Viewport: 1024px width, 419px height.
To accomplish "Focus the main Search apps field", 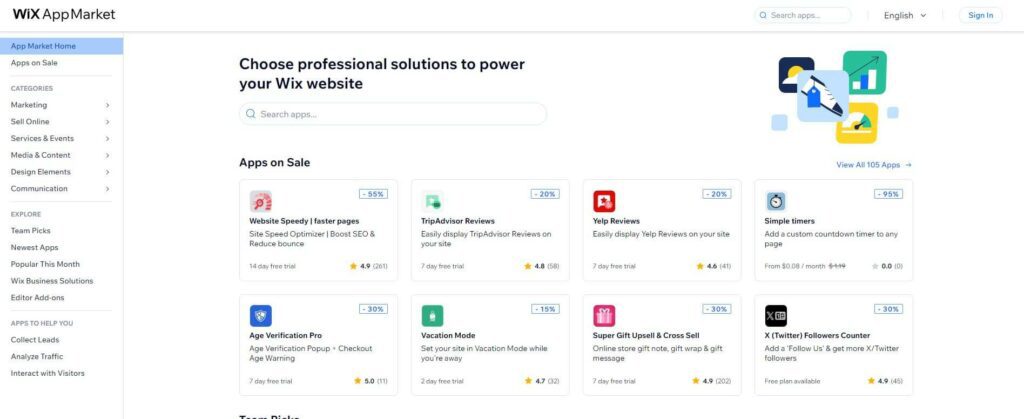I will pyautogui.click(x=392, y=114).
